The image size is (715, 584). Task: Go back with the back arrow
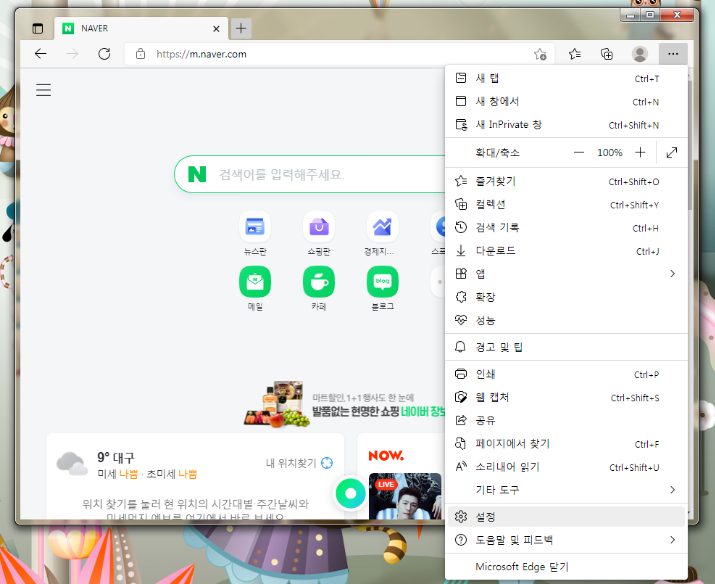[x=41, y=54]
